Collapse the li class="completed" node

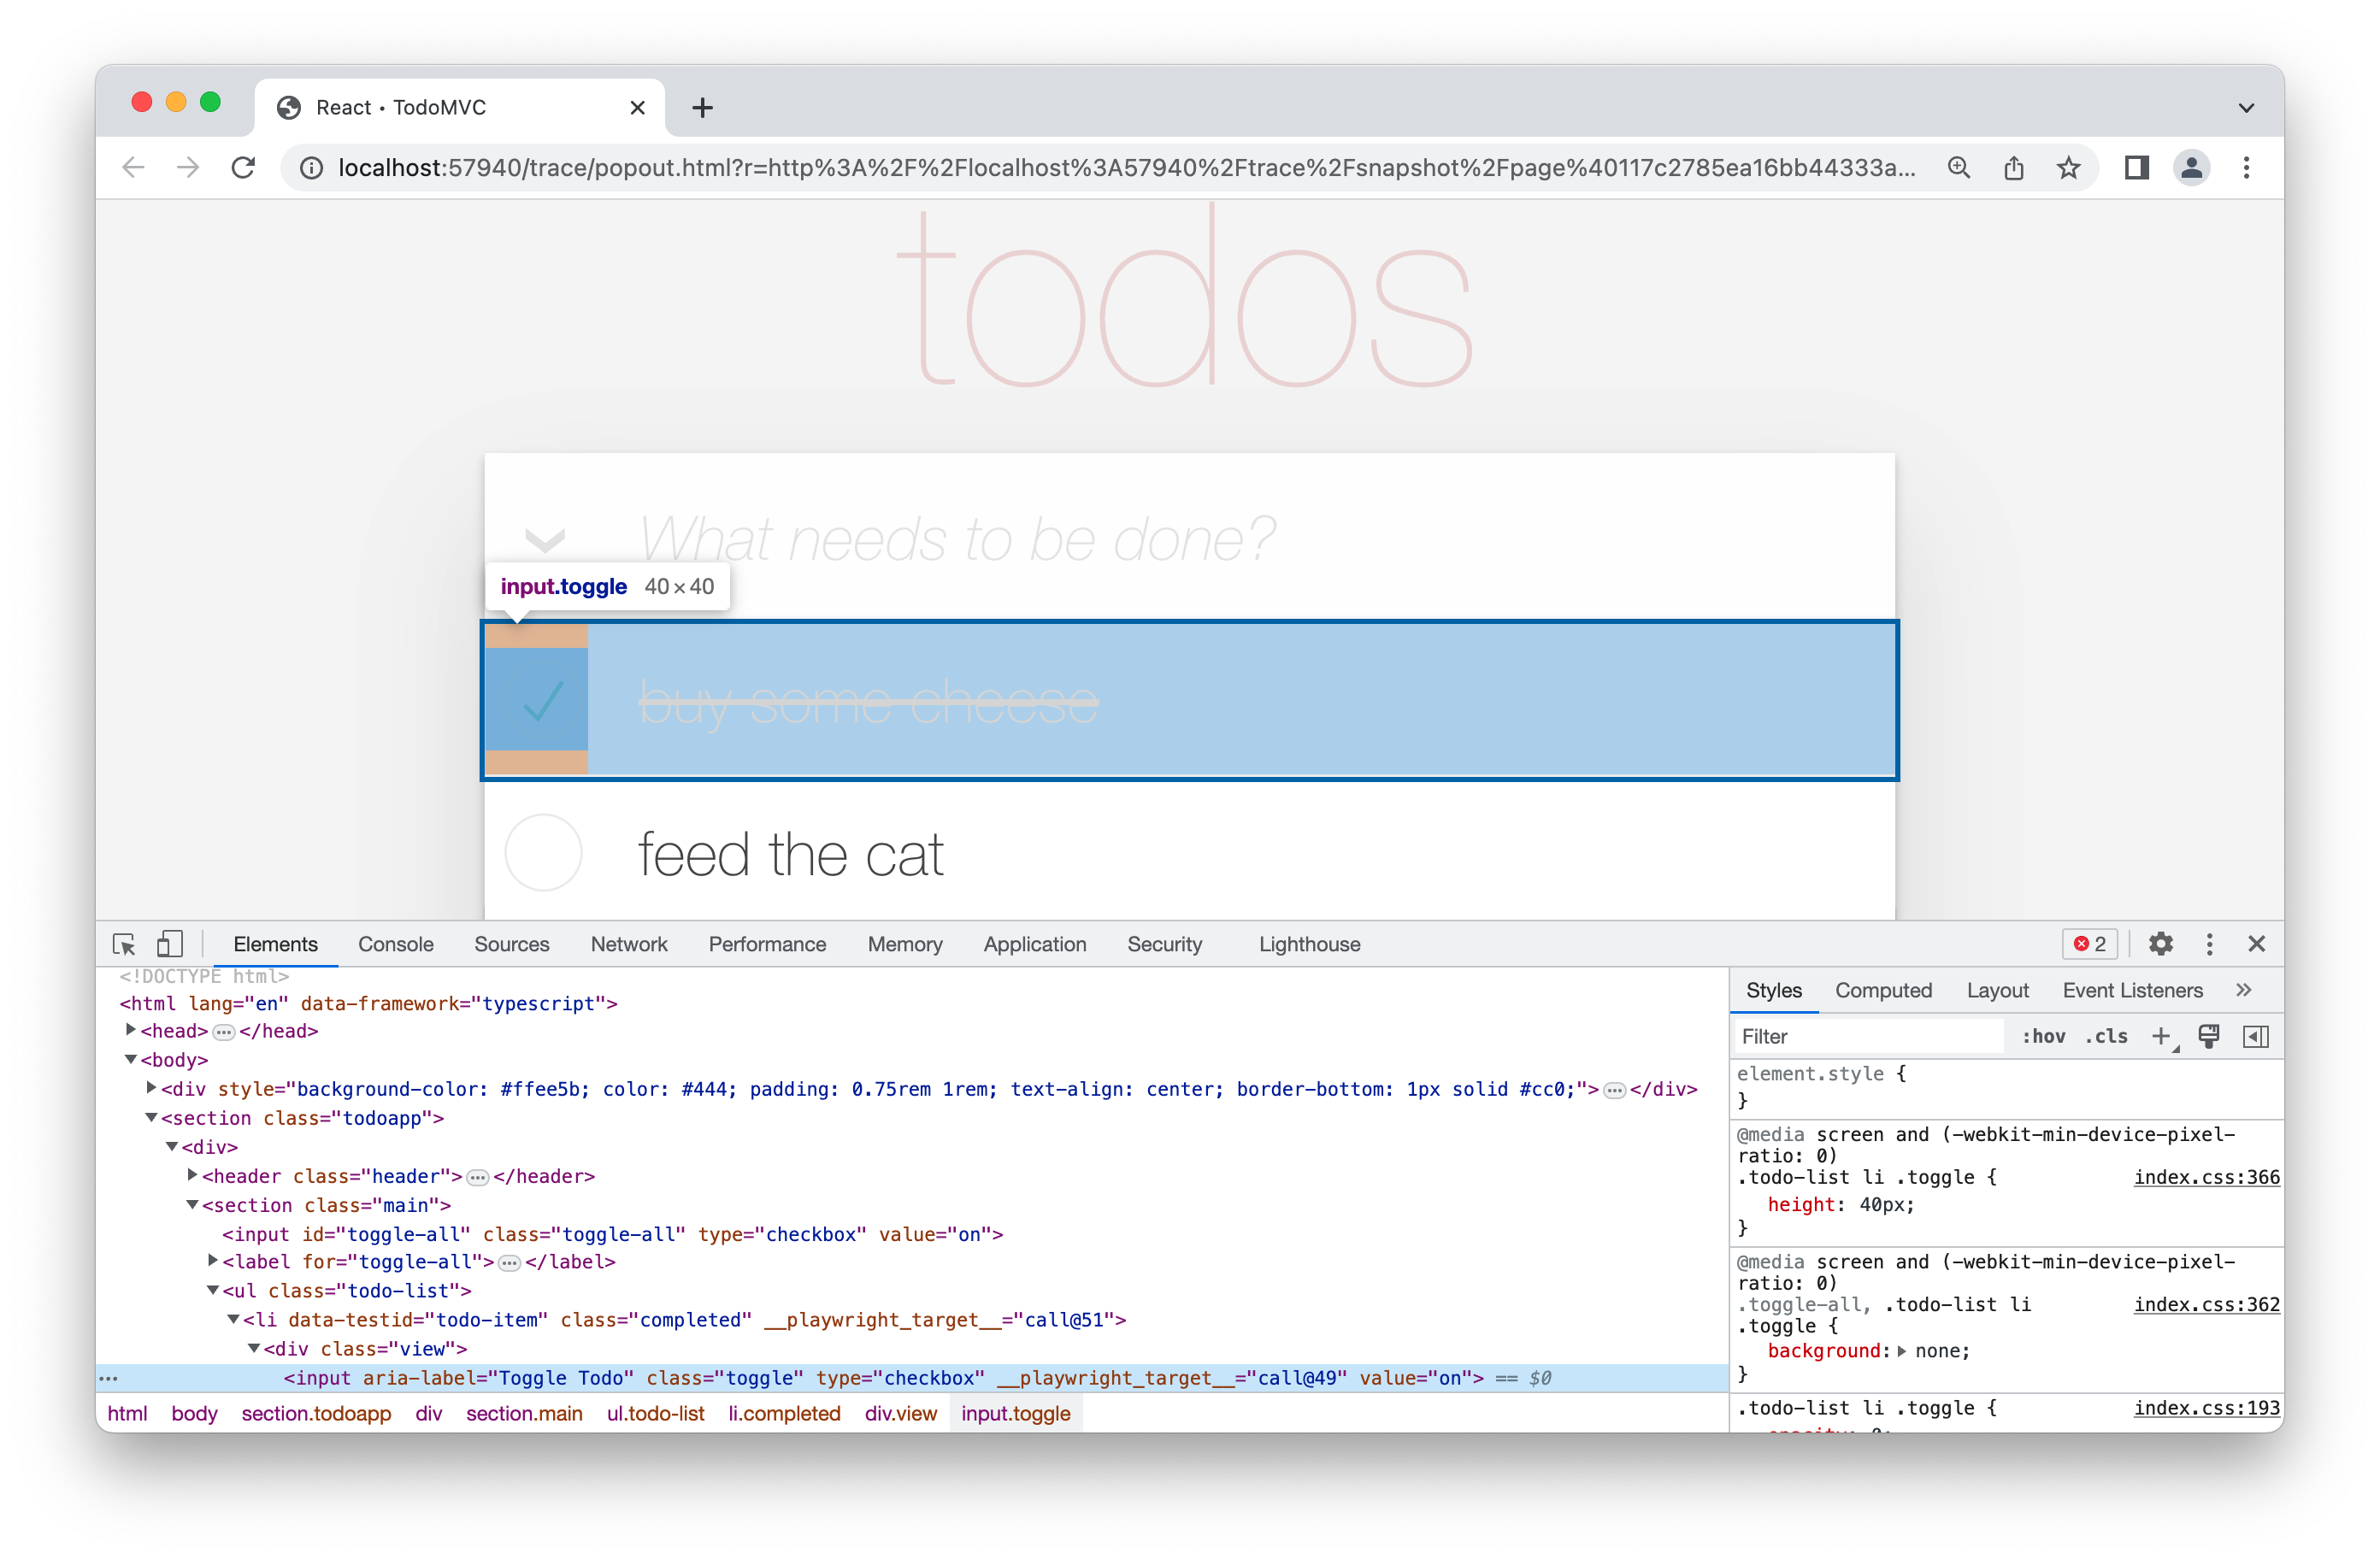(233, 1319)
